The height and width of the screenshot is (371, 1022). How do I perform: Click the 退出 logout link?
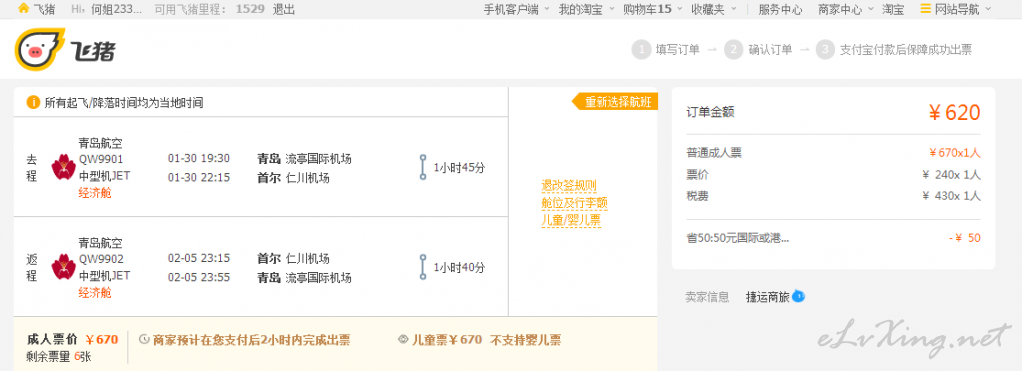[284, 9]
